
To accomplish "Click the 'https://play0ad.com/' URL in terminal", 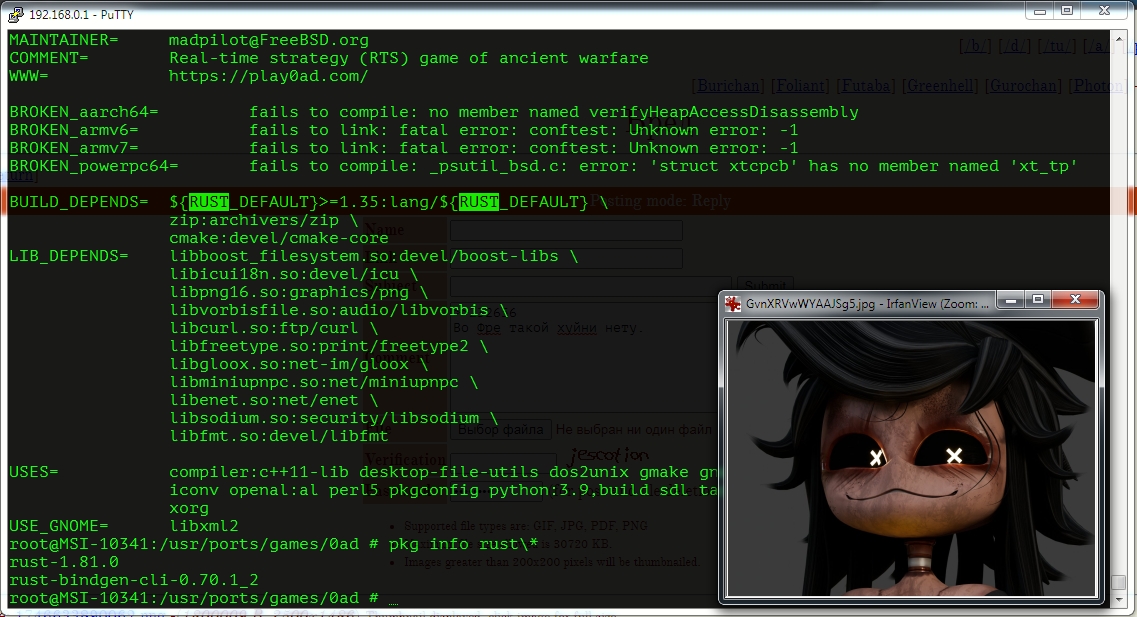I will (x=269, y=76).
